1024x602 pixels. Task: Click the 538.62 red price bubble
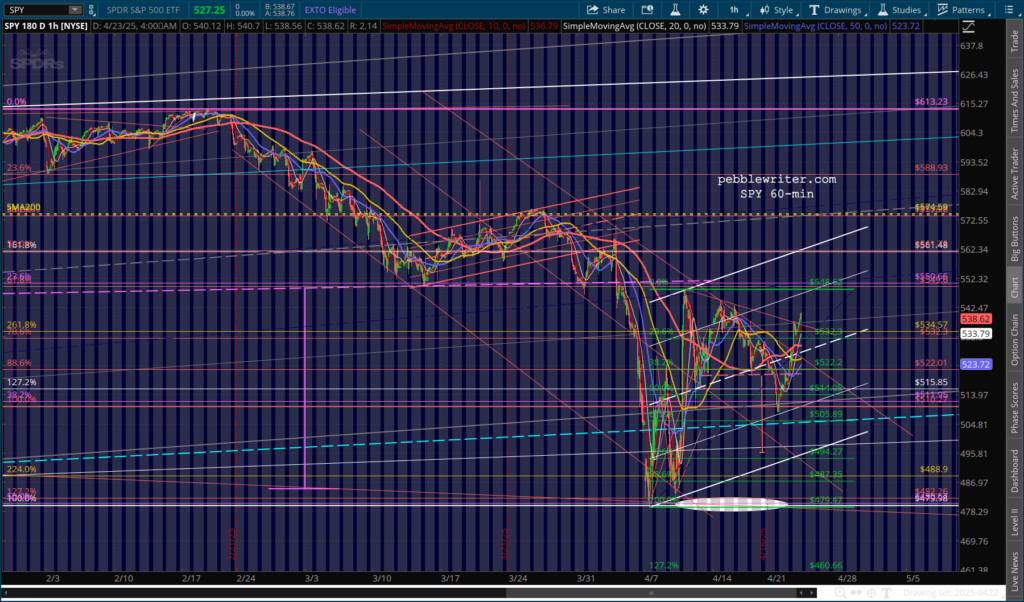point(976,319)
